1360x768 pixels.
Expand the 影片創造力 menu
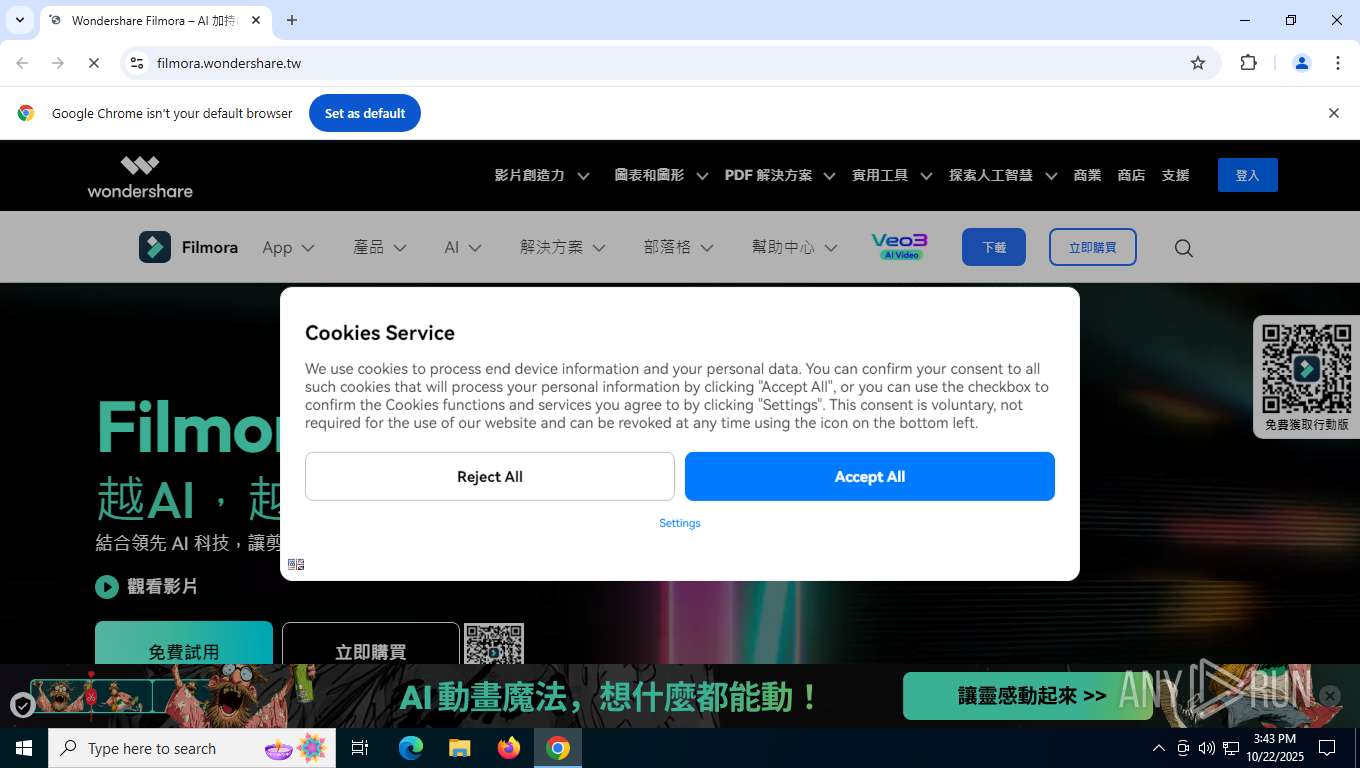point(542,175)
